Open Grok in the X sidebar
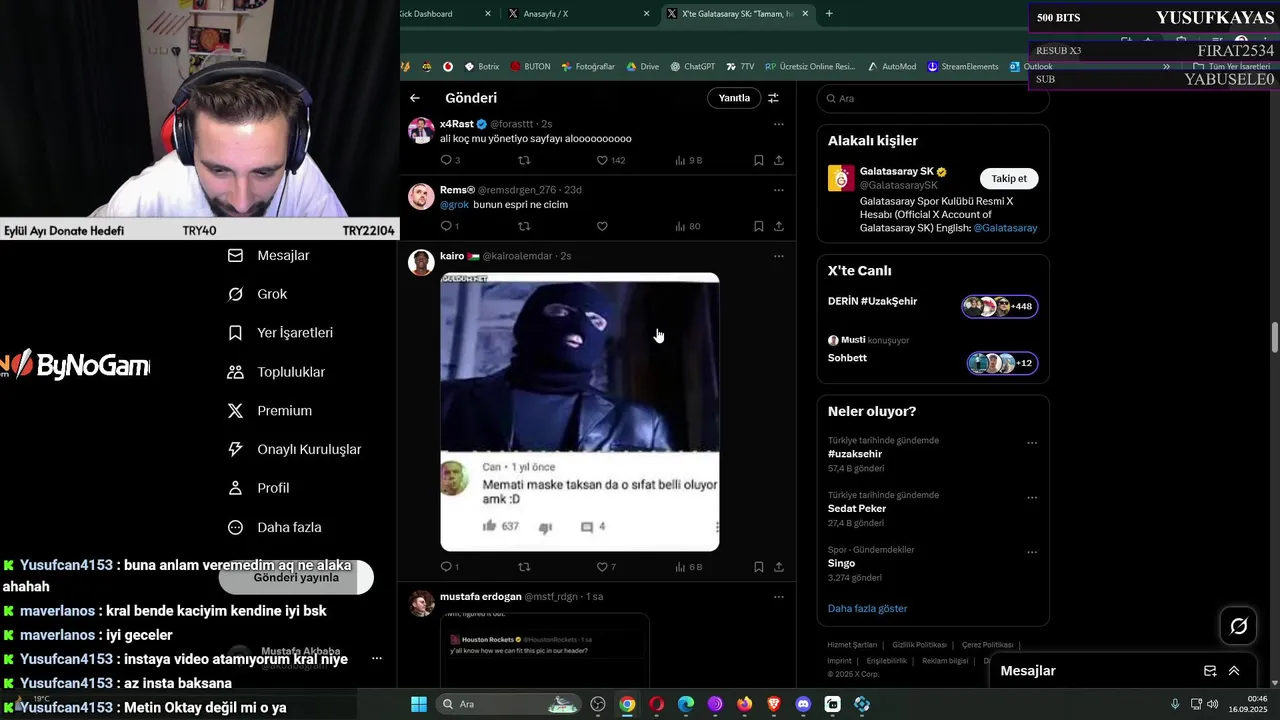Image resolution: width=1280 pixels, height=720 pixels. coord(258,294)
